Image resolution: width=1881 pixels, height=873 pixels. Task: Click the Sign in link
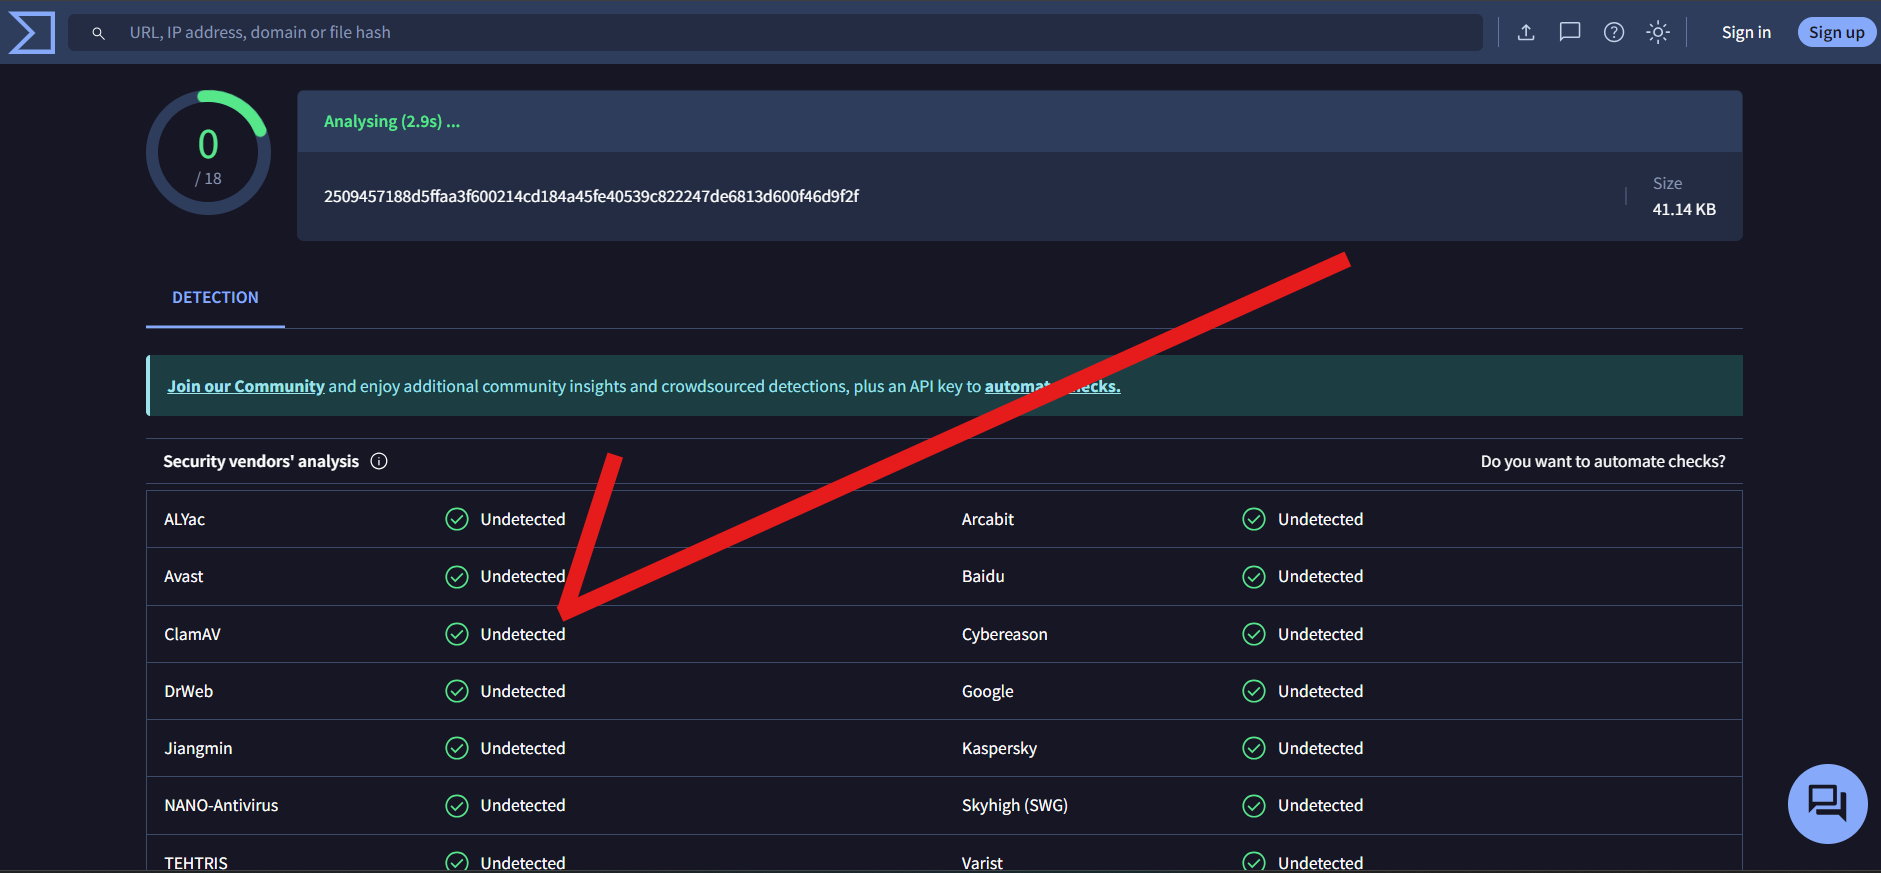coord(1746,32)
